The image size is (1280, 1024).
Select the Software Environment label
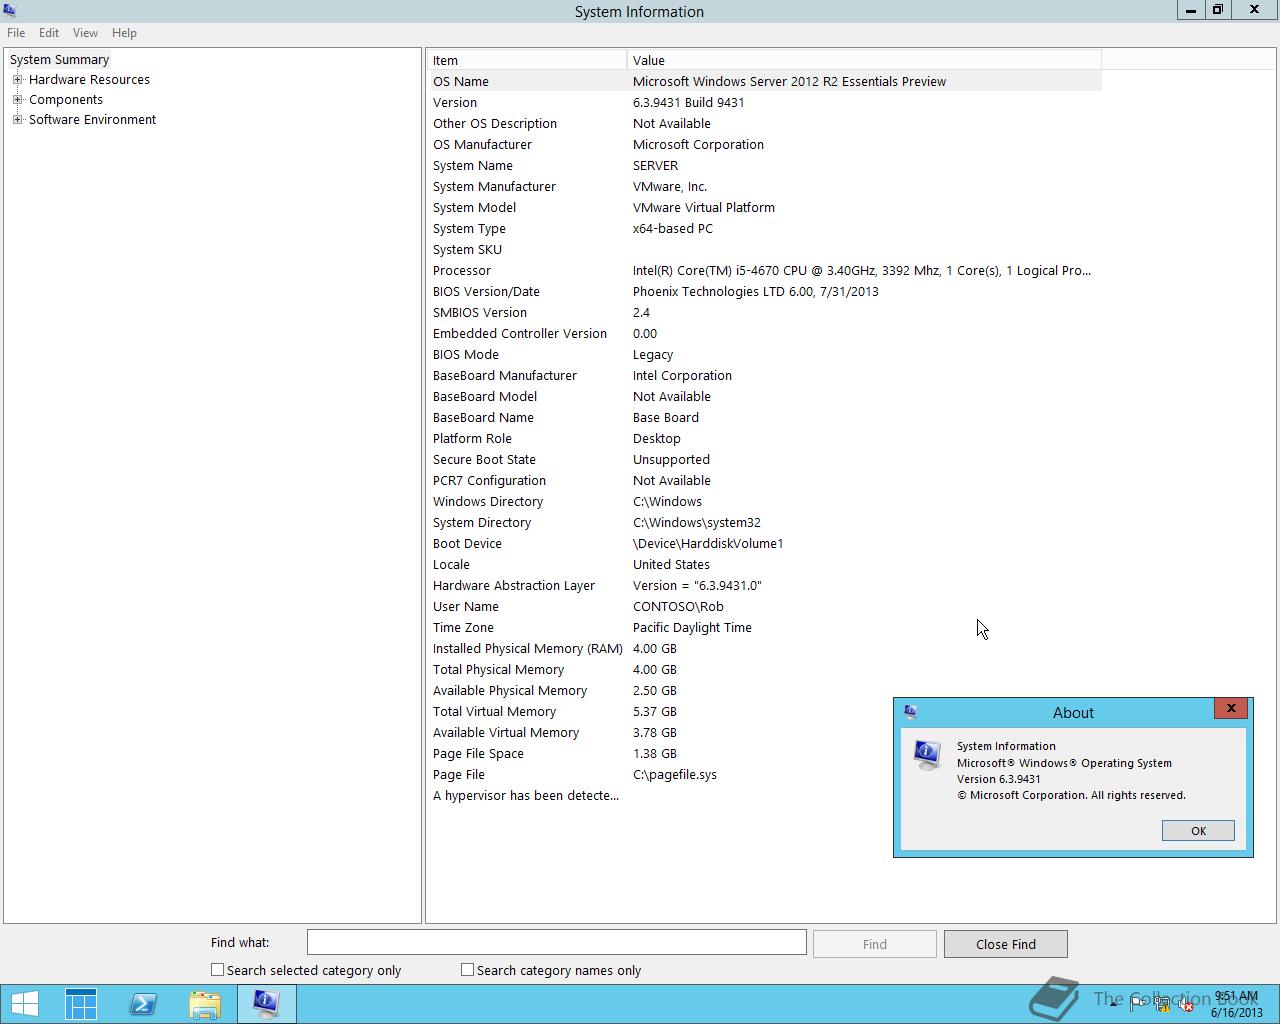click(x=92, y=119)
